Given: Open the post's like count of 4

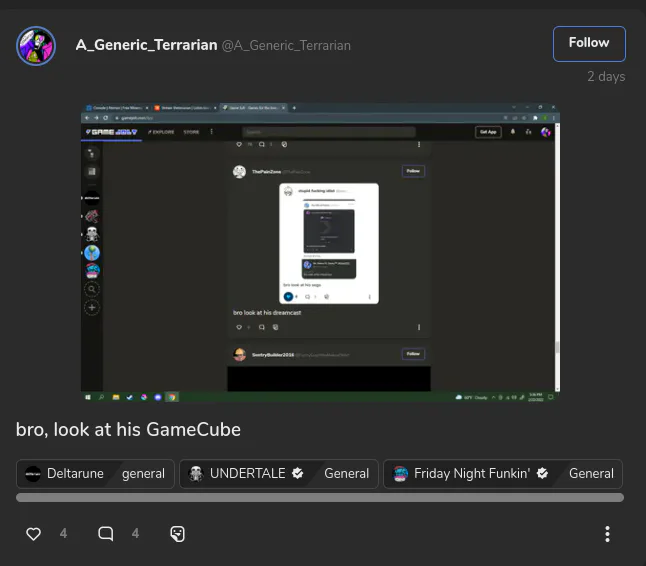Looking at the screenshot, I should [x=63, y=533].
